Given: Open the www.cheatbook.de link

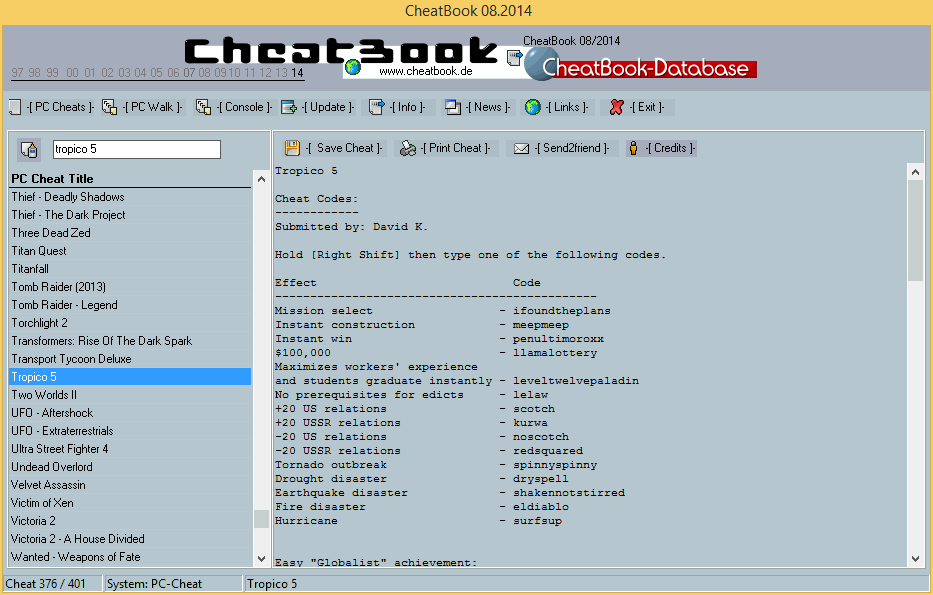Looking at the screenshot, I should (425, 71).
